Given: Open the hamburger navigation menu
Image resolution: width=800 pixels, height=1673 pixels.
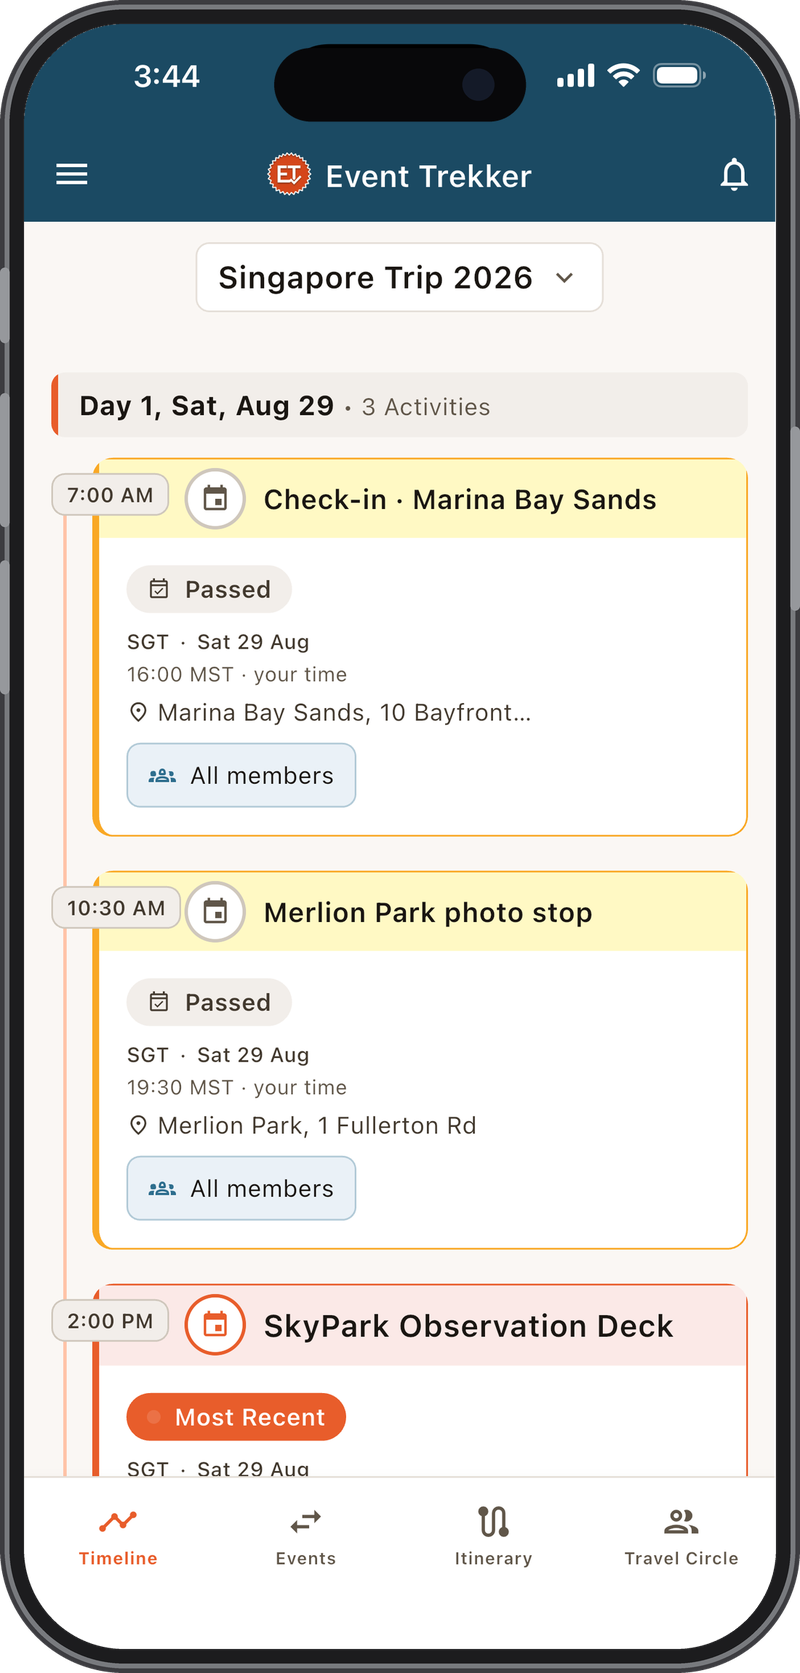Looking at the screenshot, I should click(x=72, y=175).
